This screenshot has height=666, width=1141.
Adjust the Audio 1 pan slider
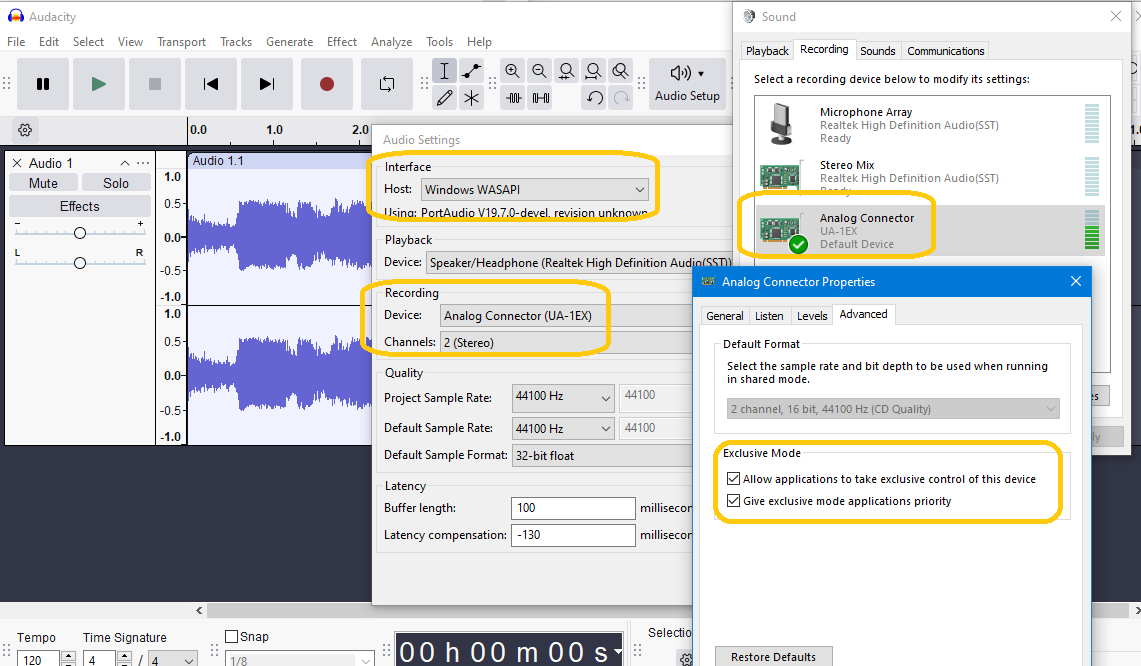(80, 263)
